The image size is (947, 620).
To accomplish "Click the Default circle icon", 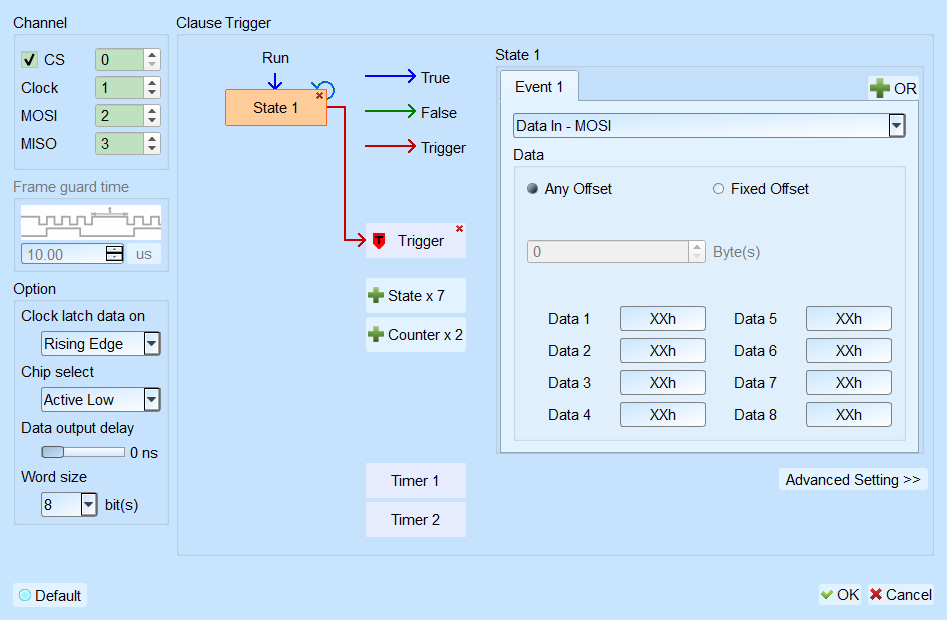I will point(25,595).
